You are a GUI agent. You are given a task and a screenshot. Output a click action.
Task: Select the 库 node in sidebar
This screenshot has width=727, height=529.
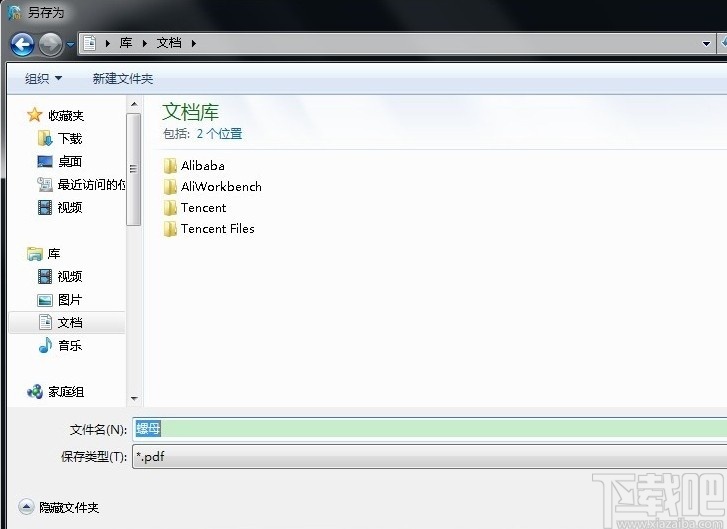pyautogui.click(x=54, y=254)
